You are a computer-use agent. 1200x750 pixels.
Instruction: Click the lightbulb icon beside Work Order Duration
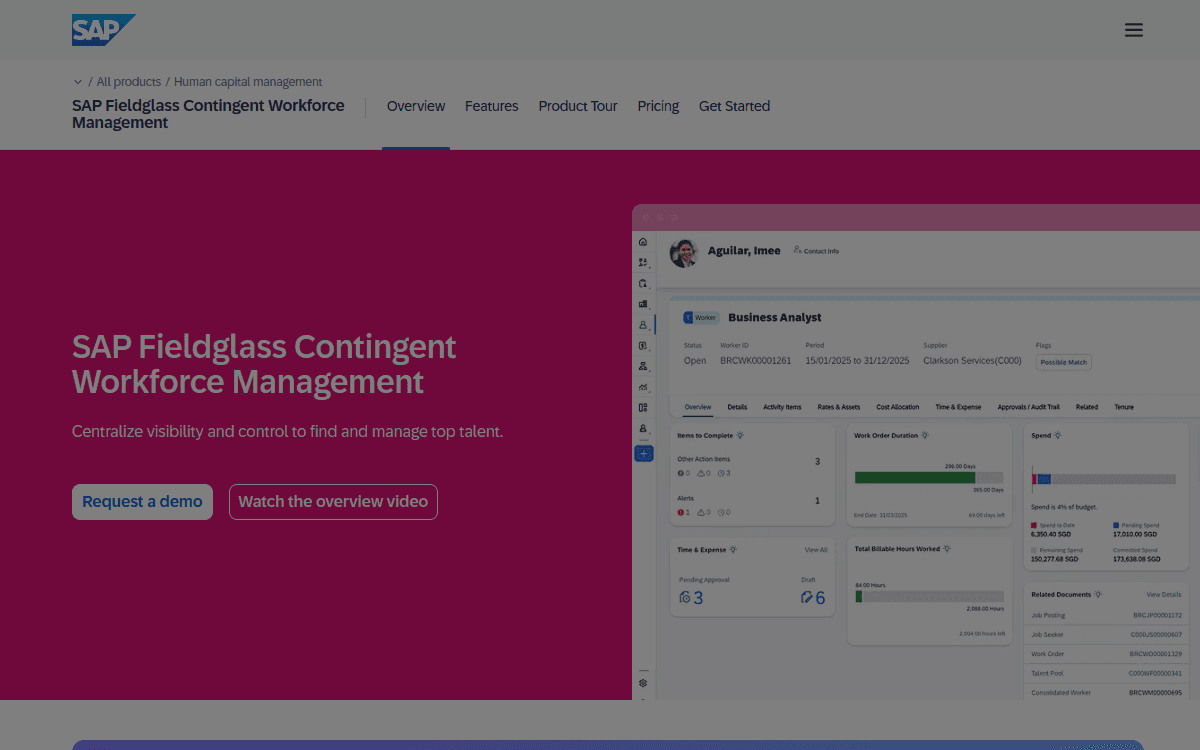(x=925, y=435)
